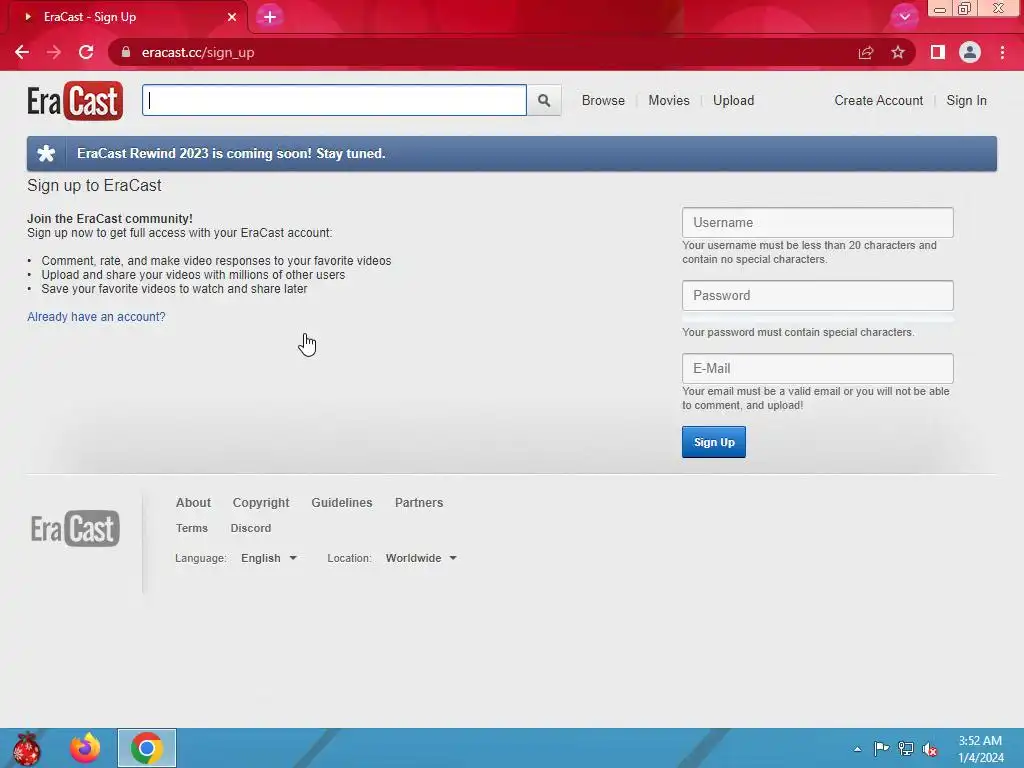Click the Chrome taskbar icon
This screenshot has height=768, width=1024.
(x=147, y=748)
